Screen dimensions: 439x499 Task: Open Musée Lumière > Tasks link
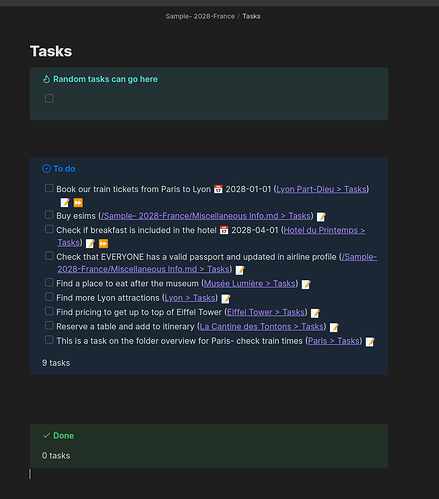(250, 284)
